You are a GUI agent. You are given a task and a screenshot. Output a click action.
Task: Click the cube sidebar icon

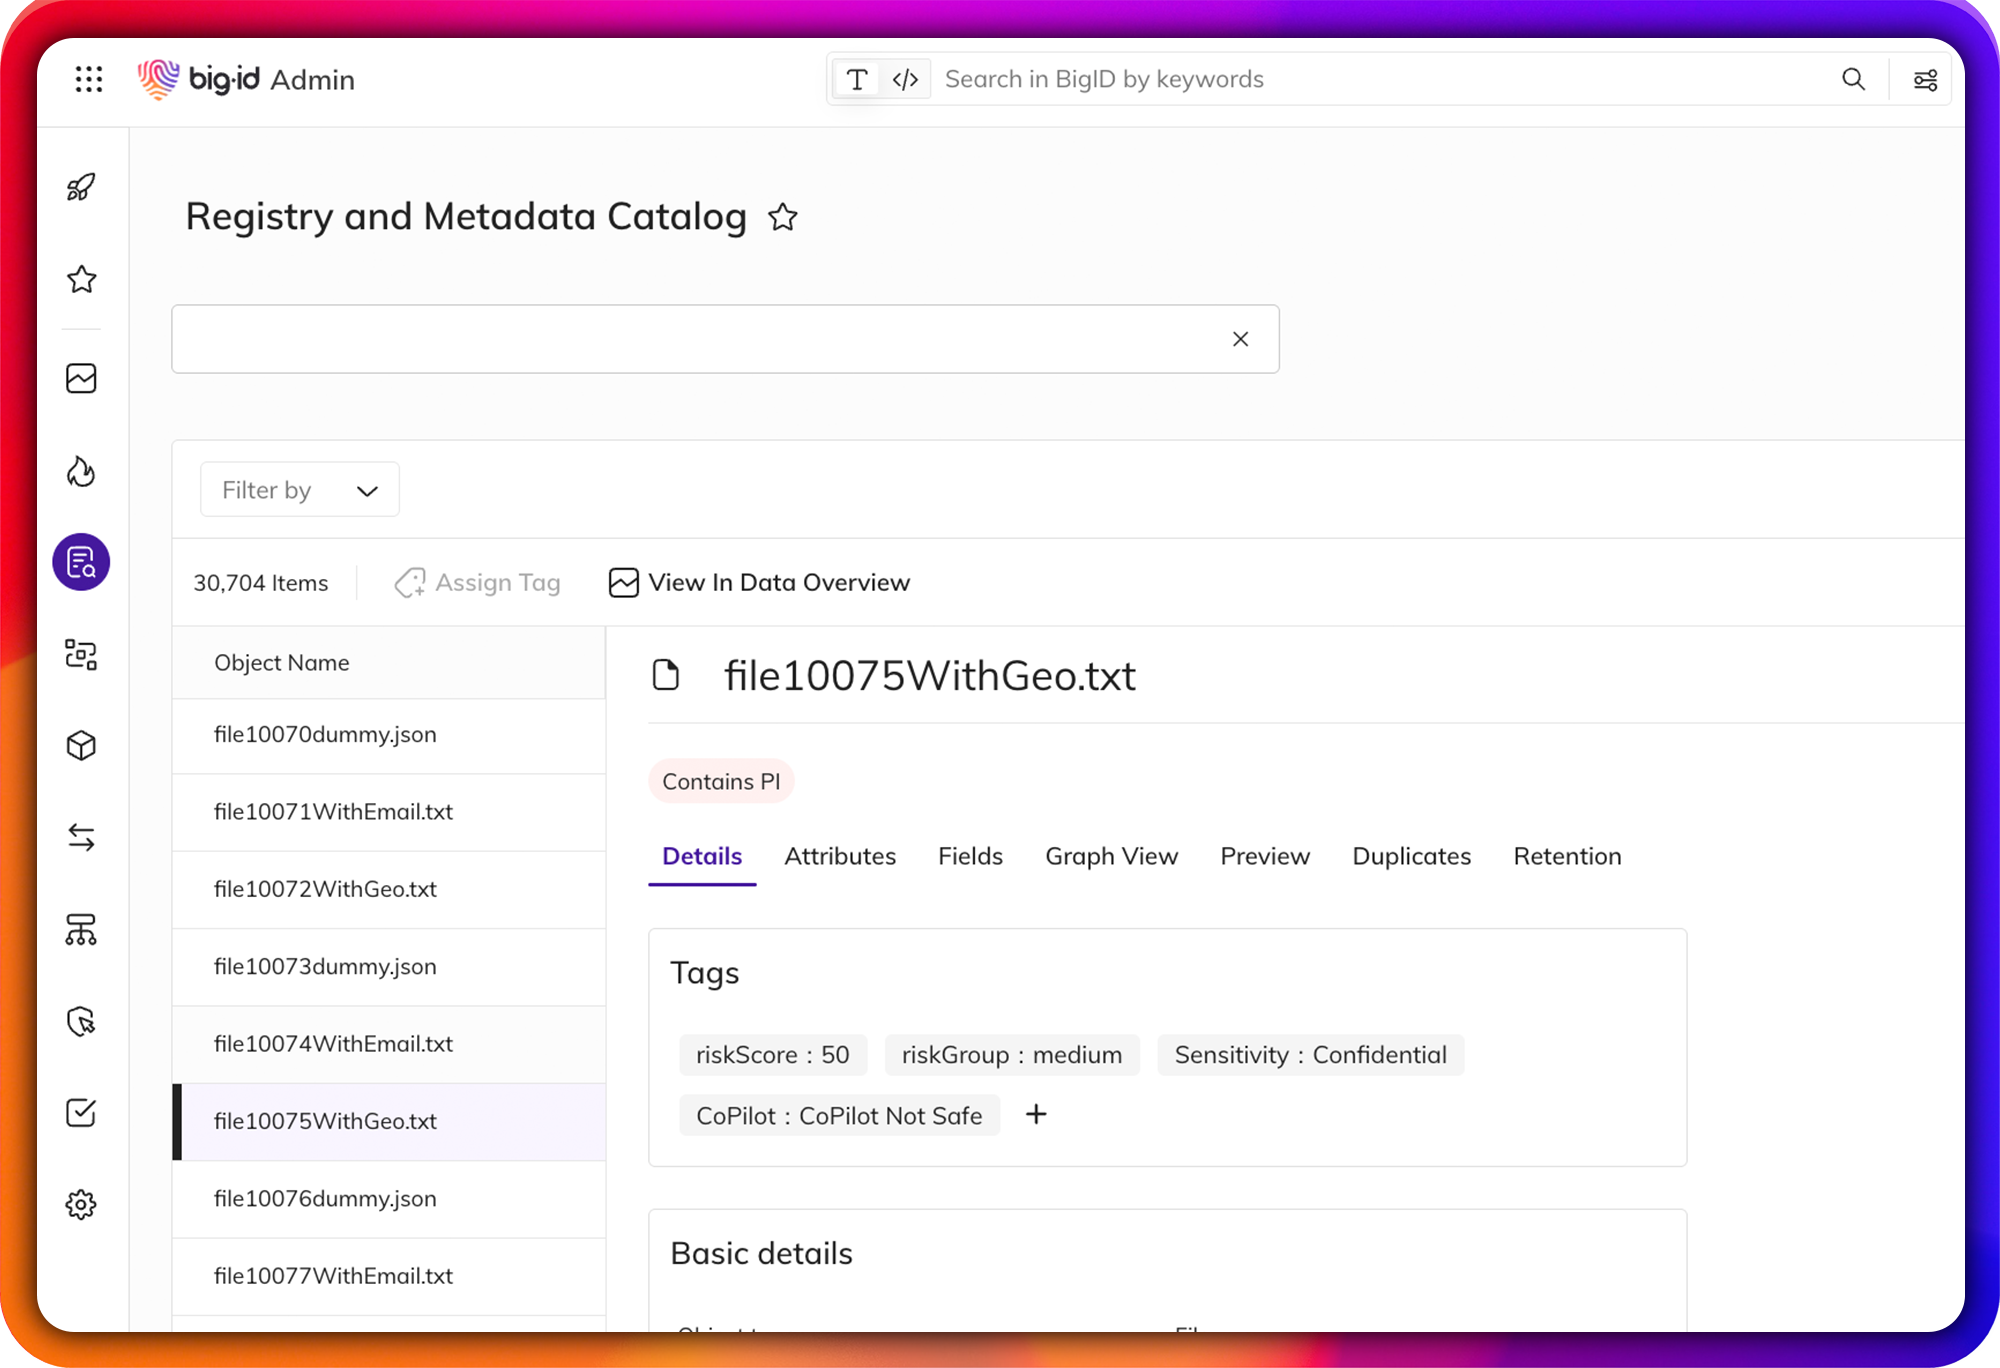(81, 745)
